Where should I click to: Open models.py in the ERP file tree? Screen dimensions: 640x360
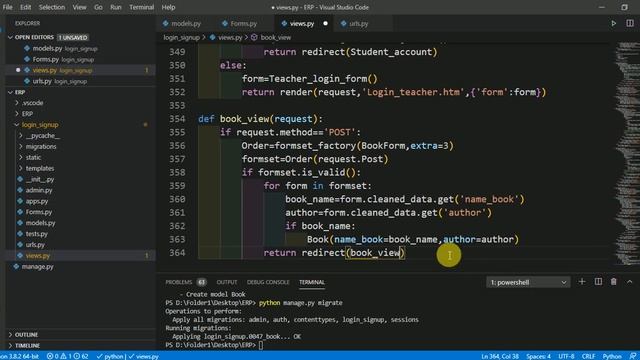coord(40,223)
